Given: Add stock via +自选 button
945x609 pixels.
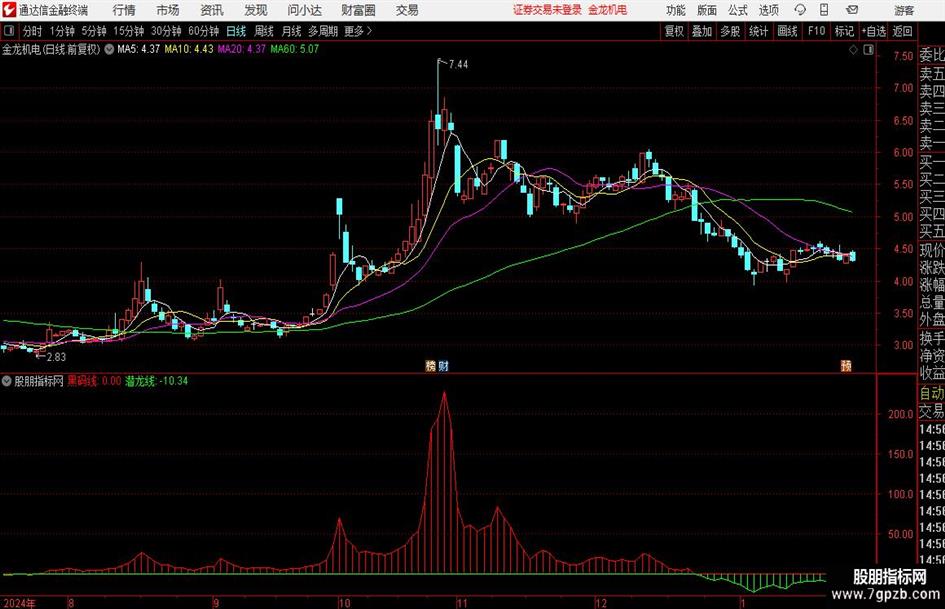Looking at the screenshot, I should (873, 31).
